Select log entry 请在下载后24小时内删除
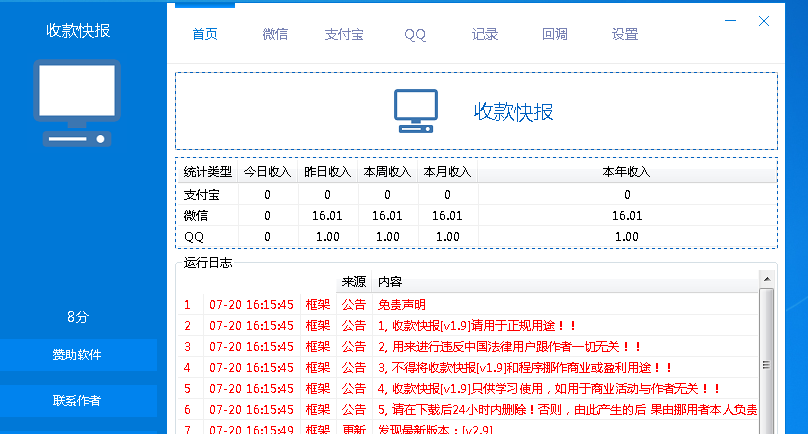 [468, 410]
